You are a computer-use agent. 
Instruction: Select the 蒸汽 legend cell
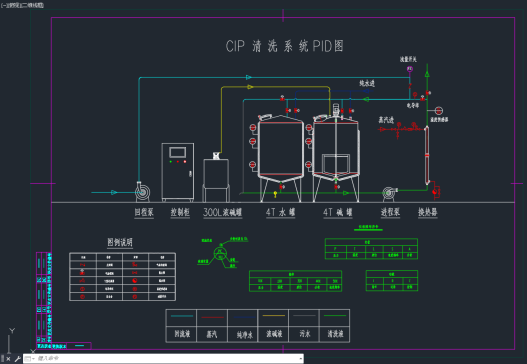coord(212,334)
